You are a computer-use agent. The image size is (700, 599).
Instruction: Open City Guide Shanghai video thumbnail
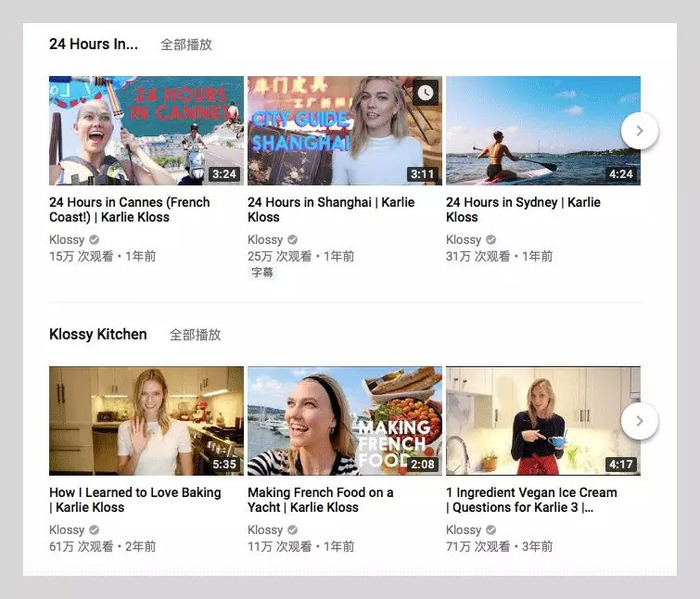coord(345,131)
